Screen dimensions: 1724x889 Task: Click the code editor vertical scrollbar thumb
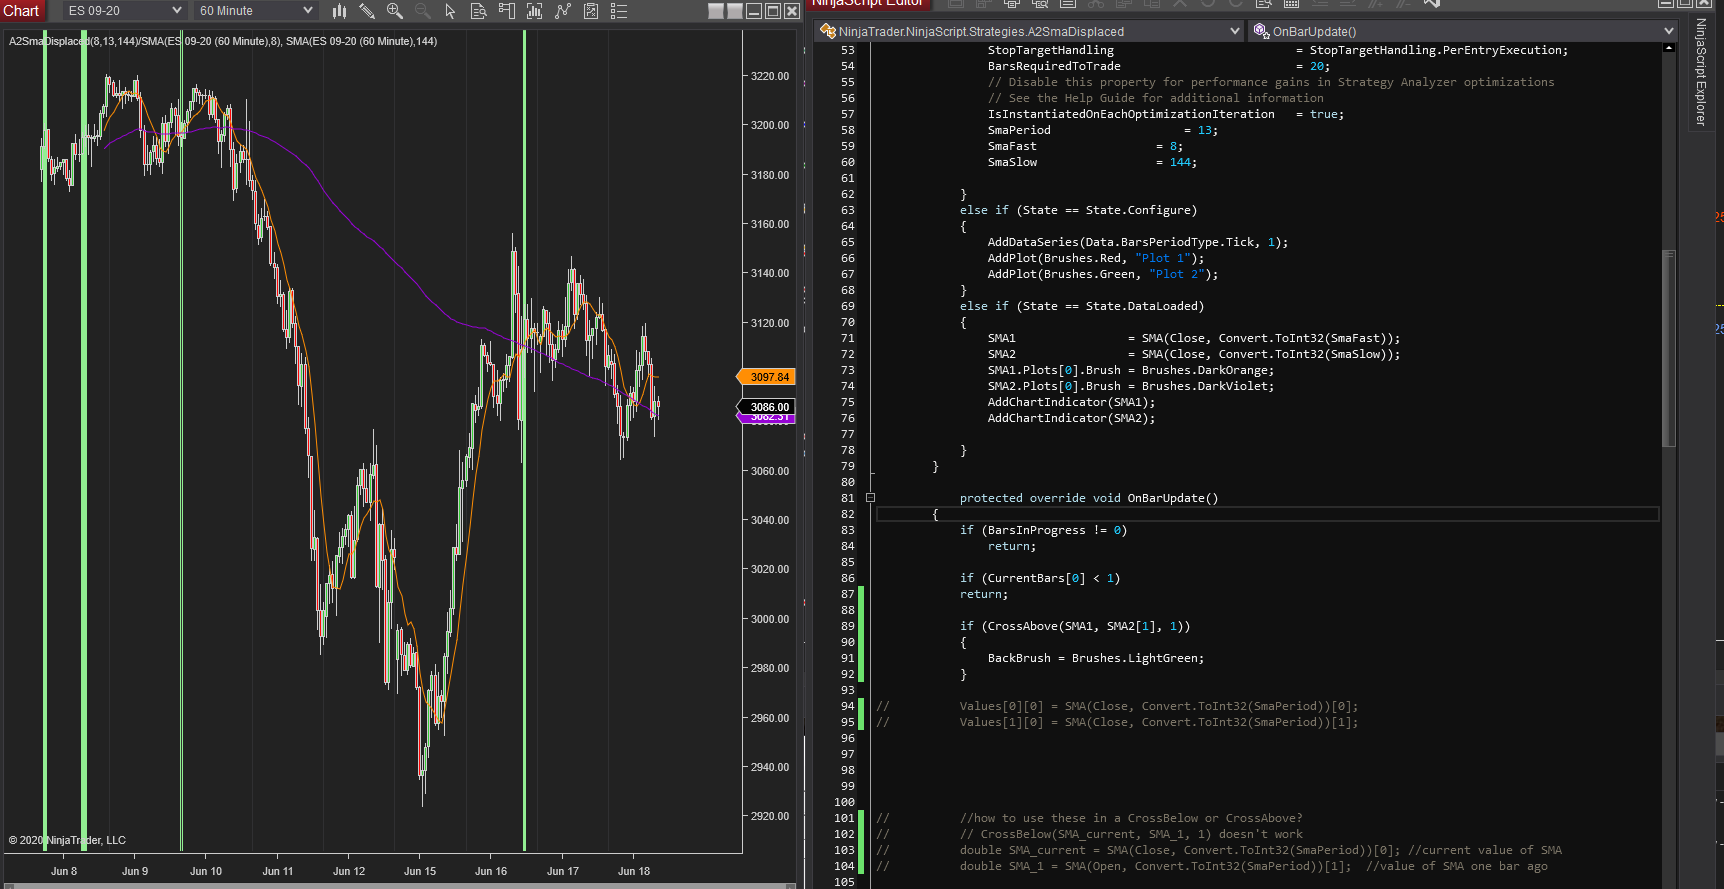1668,348
